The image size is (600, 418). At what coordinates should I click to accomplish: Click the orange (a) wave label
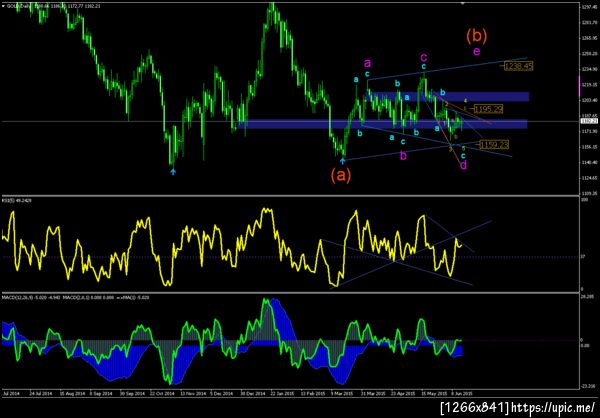coord(340,175)
